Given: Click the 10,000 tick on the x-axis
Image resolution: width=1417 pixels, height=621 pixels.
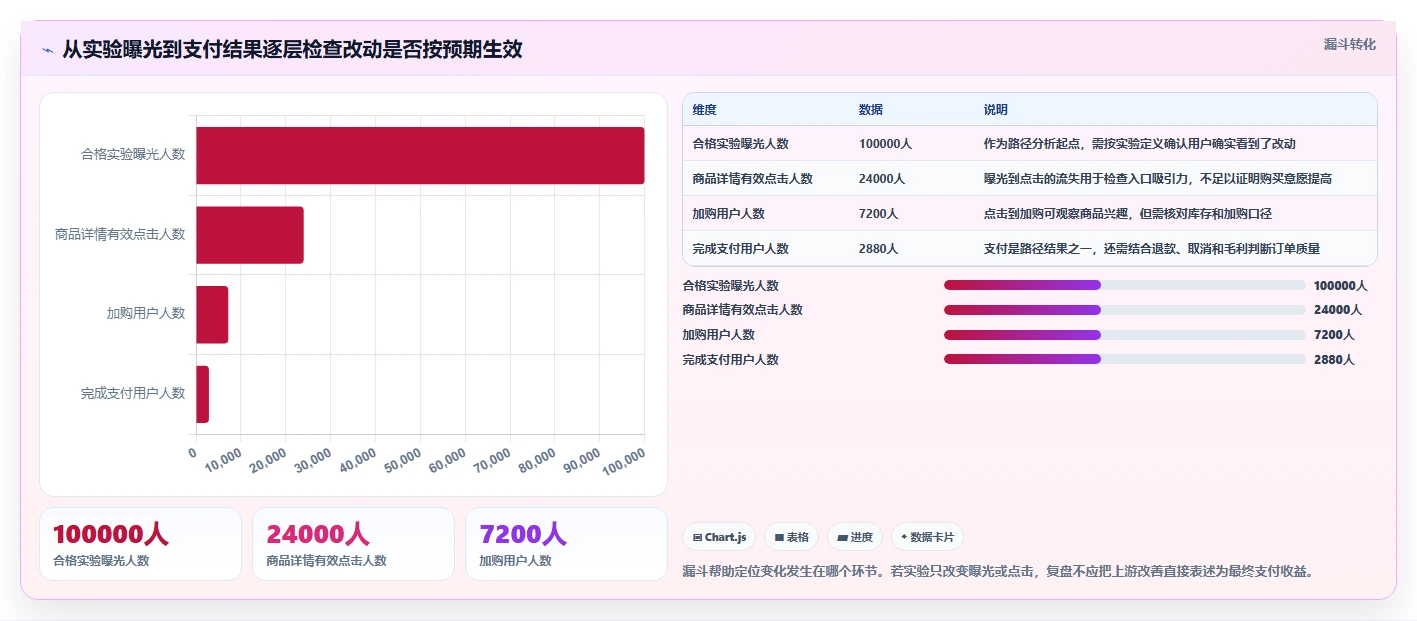Looking at the screenshot, I should pyautogui.click(x=223, y=460).
